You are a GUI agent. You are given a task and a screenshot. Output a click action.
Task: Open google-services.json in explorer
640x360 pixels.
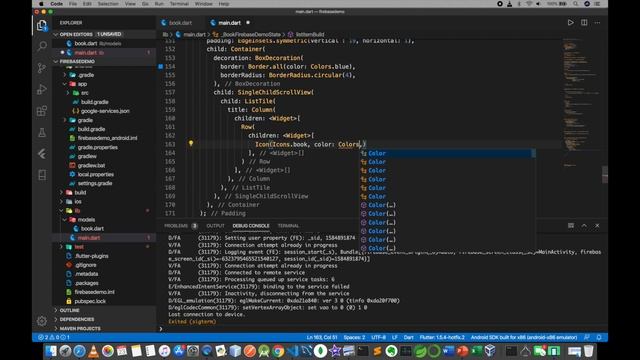tap(104, 111)
